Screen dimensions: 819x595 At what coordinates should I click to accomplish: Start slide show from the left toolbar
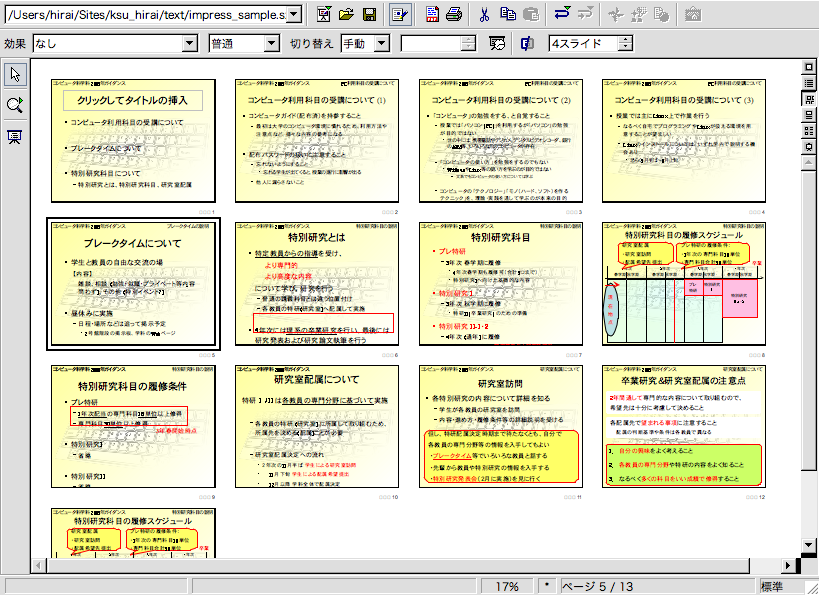(x=15, y=137)
